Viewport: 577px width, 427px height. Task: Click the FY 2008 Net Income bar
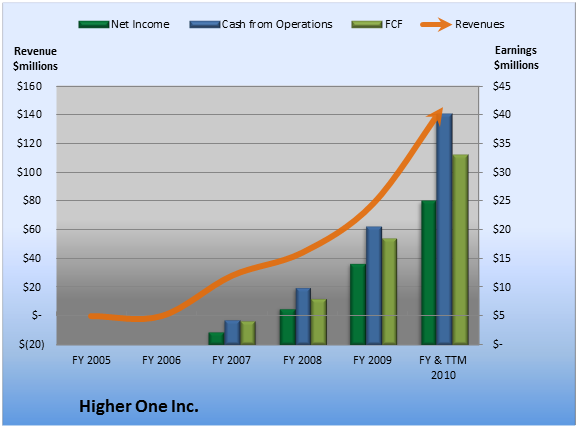pos(288,327)
